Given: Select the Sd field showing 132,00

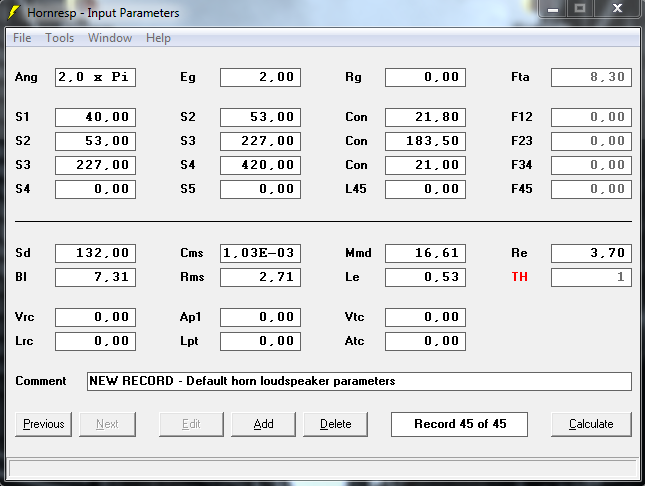Looking at the screenshot, I should [95, 253].
